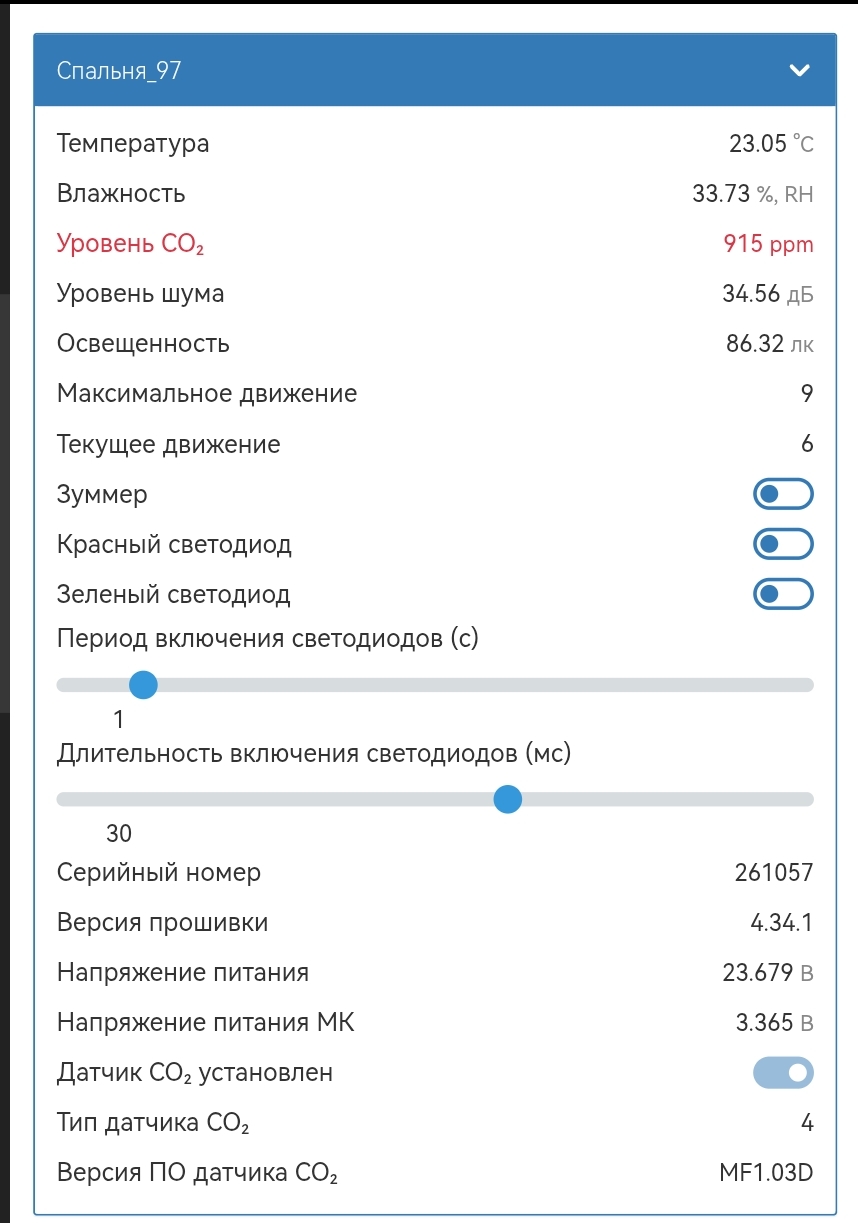The image size is (858, 1223).
Task: Enable the Красный светодиод switch
Action: [783, 544]
